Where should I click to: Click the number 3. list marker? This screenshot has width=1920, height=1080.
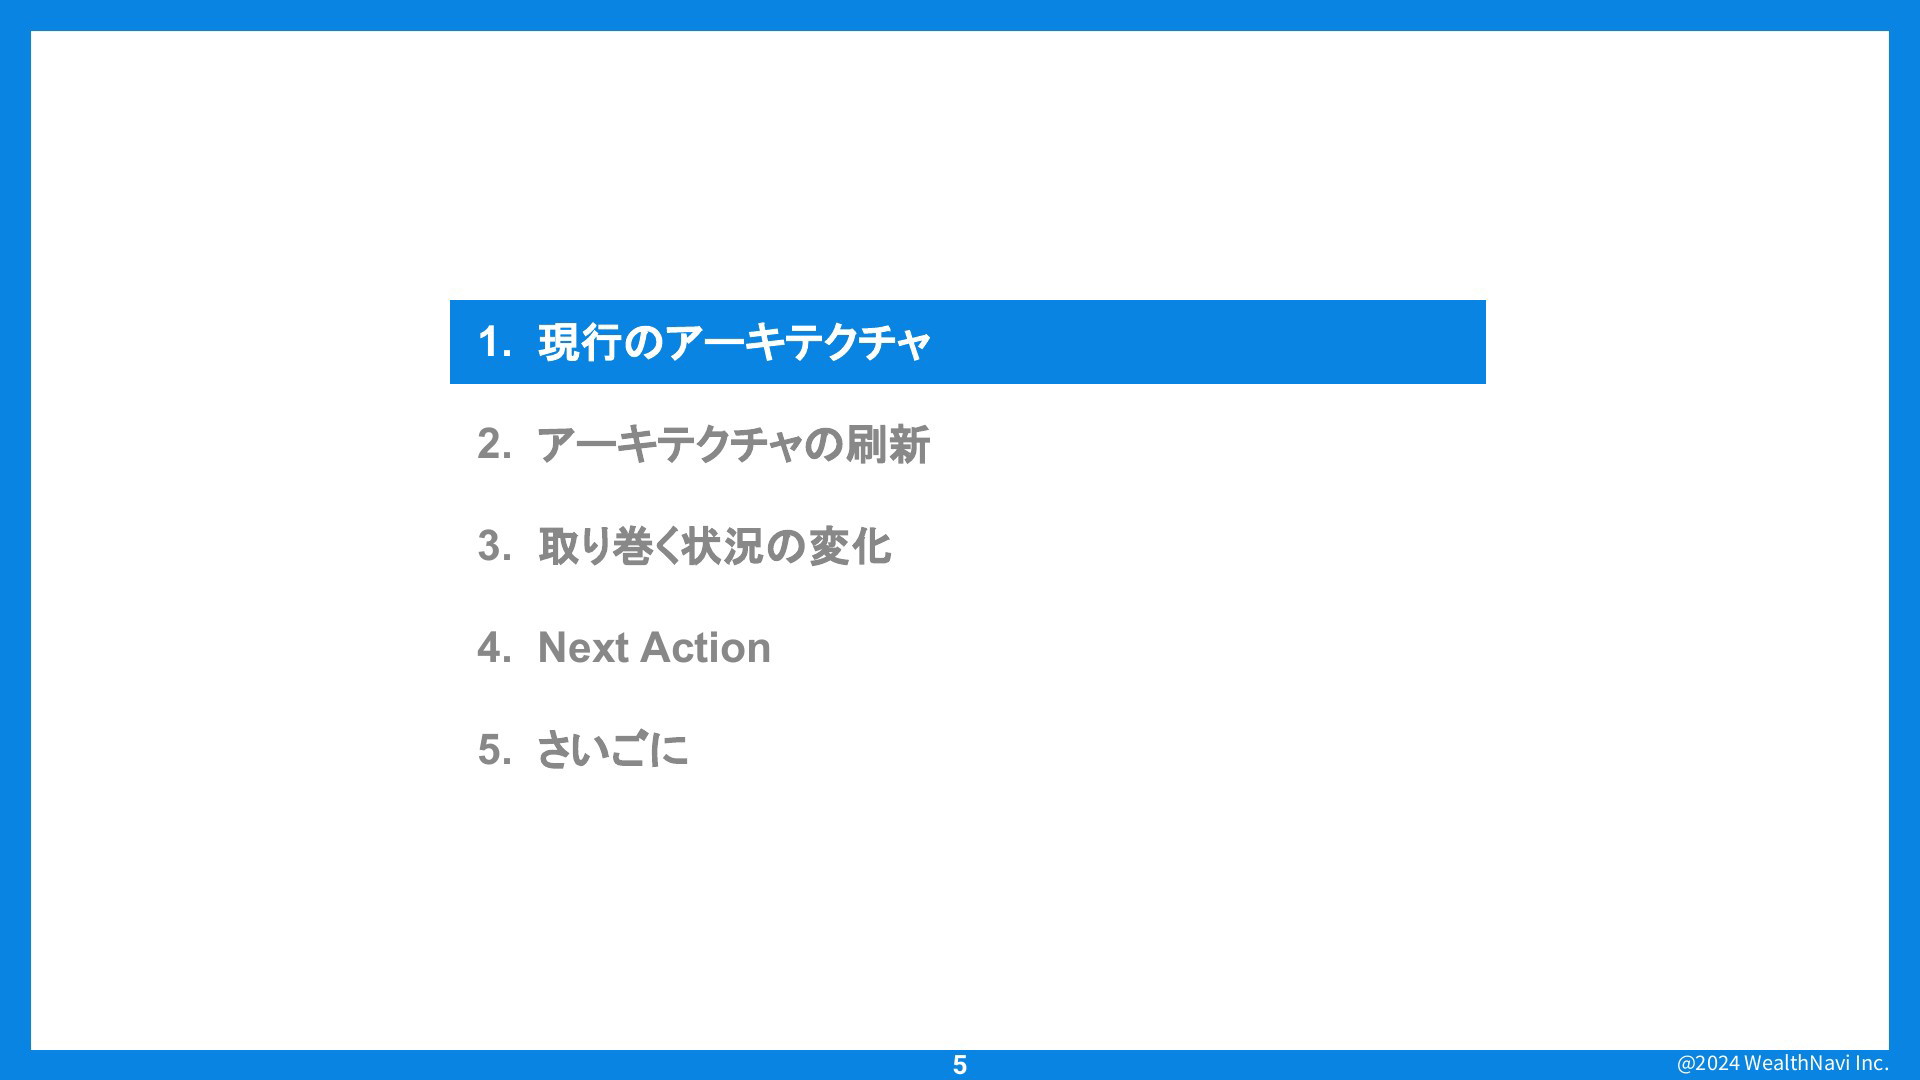(x=494, y=547)
